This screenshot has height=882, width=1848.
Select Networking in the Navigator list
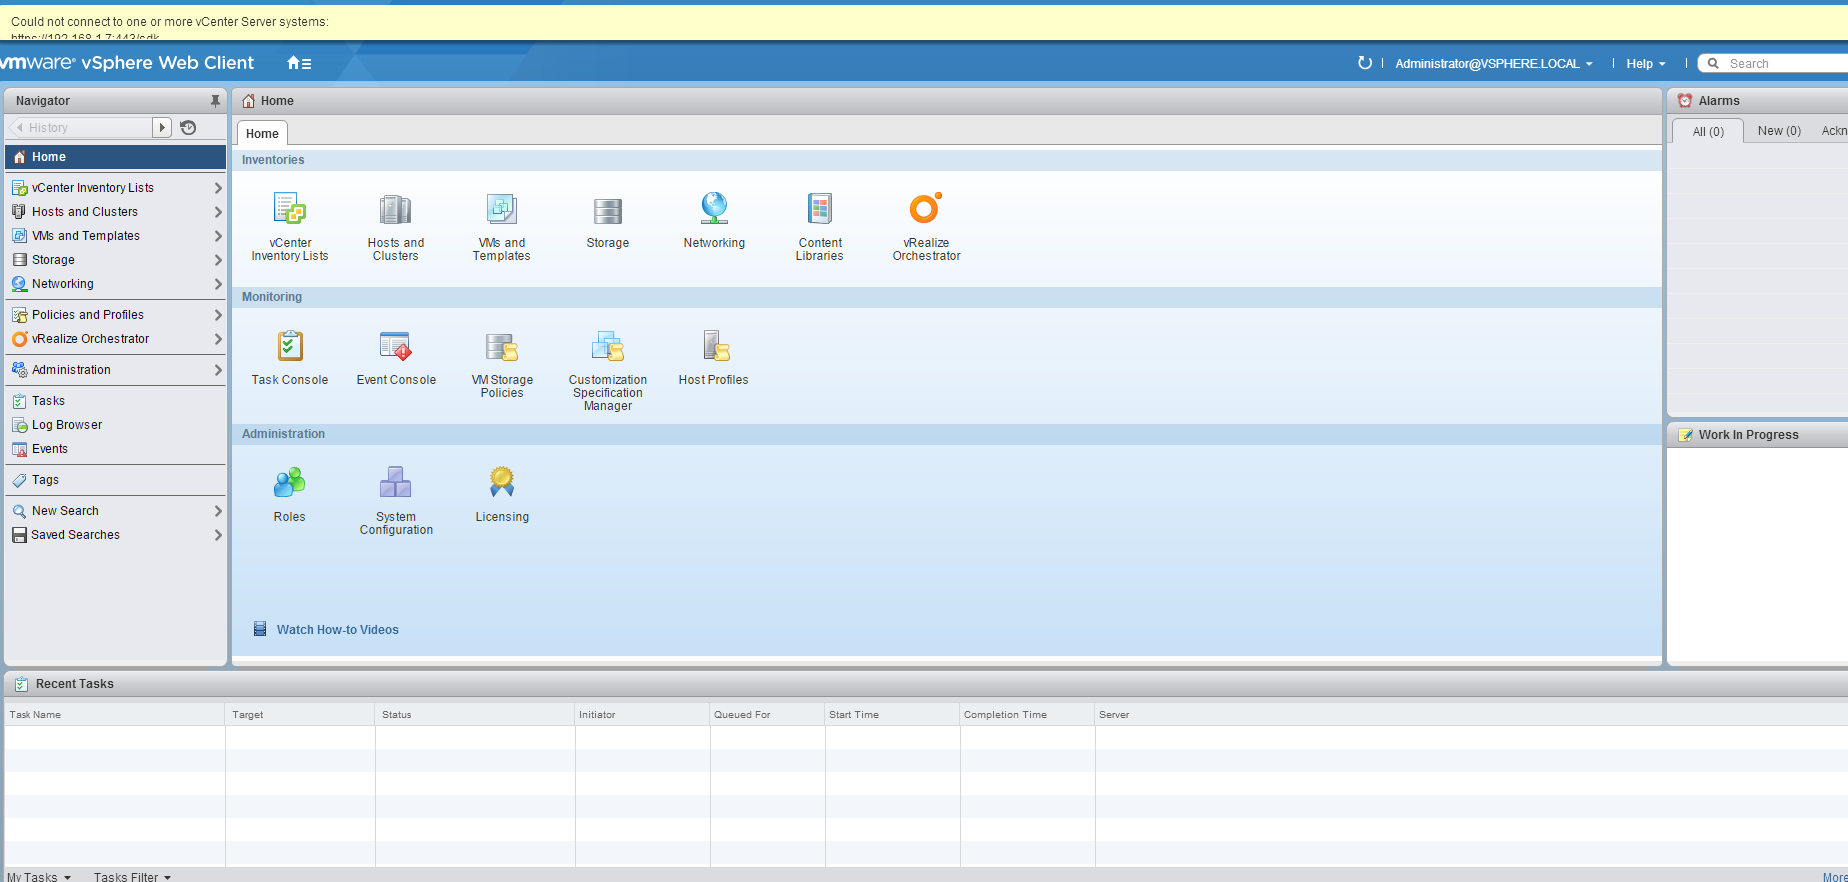coord(115,284)
